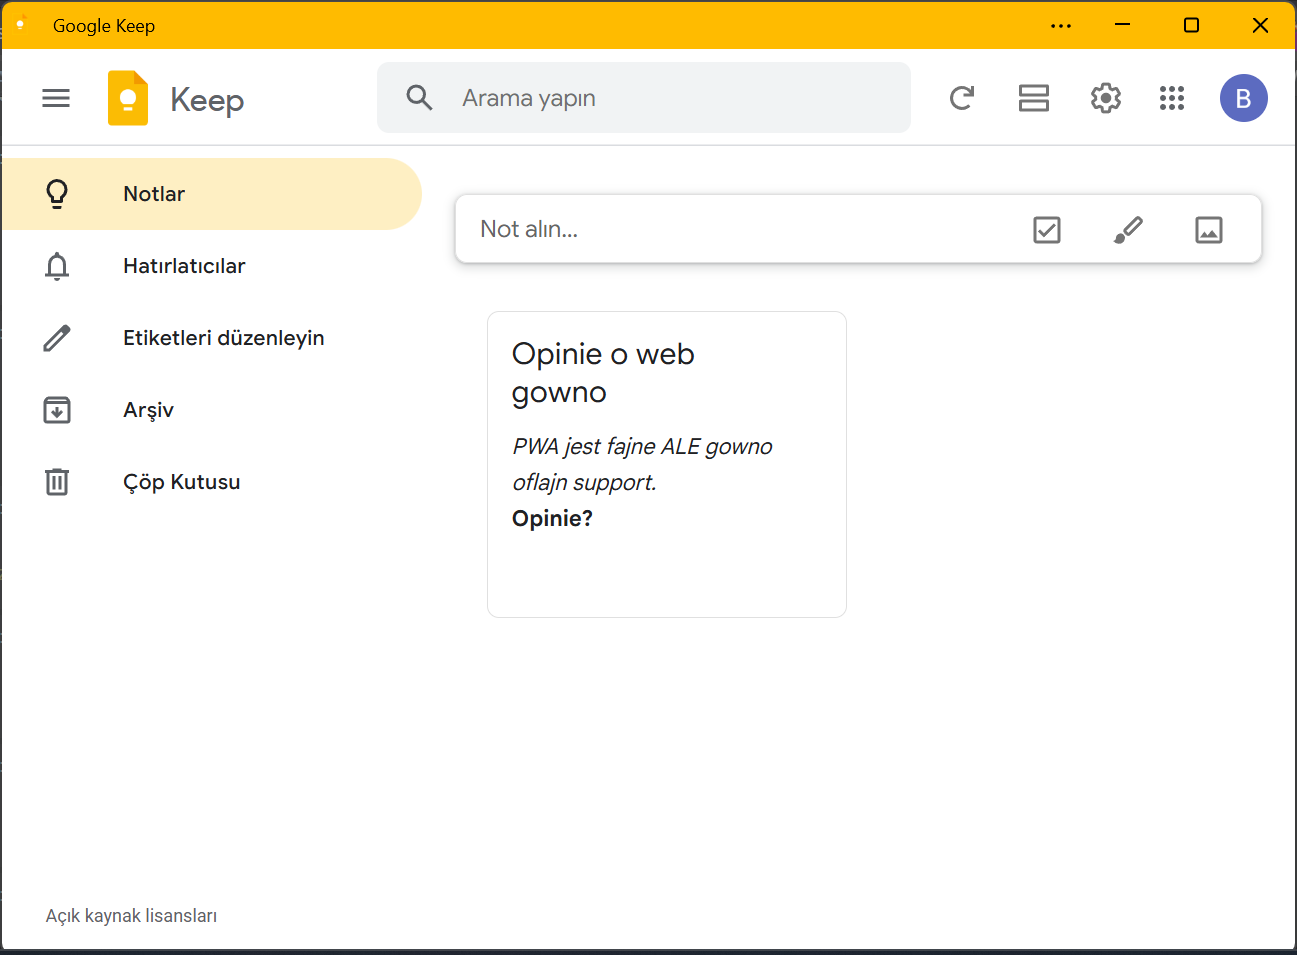Click the Arşiv archive box icon
The image size is (1297, 955).
tap(57, 410)
